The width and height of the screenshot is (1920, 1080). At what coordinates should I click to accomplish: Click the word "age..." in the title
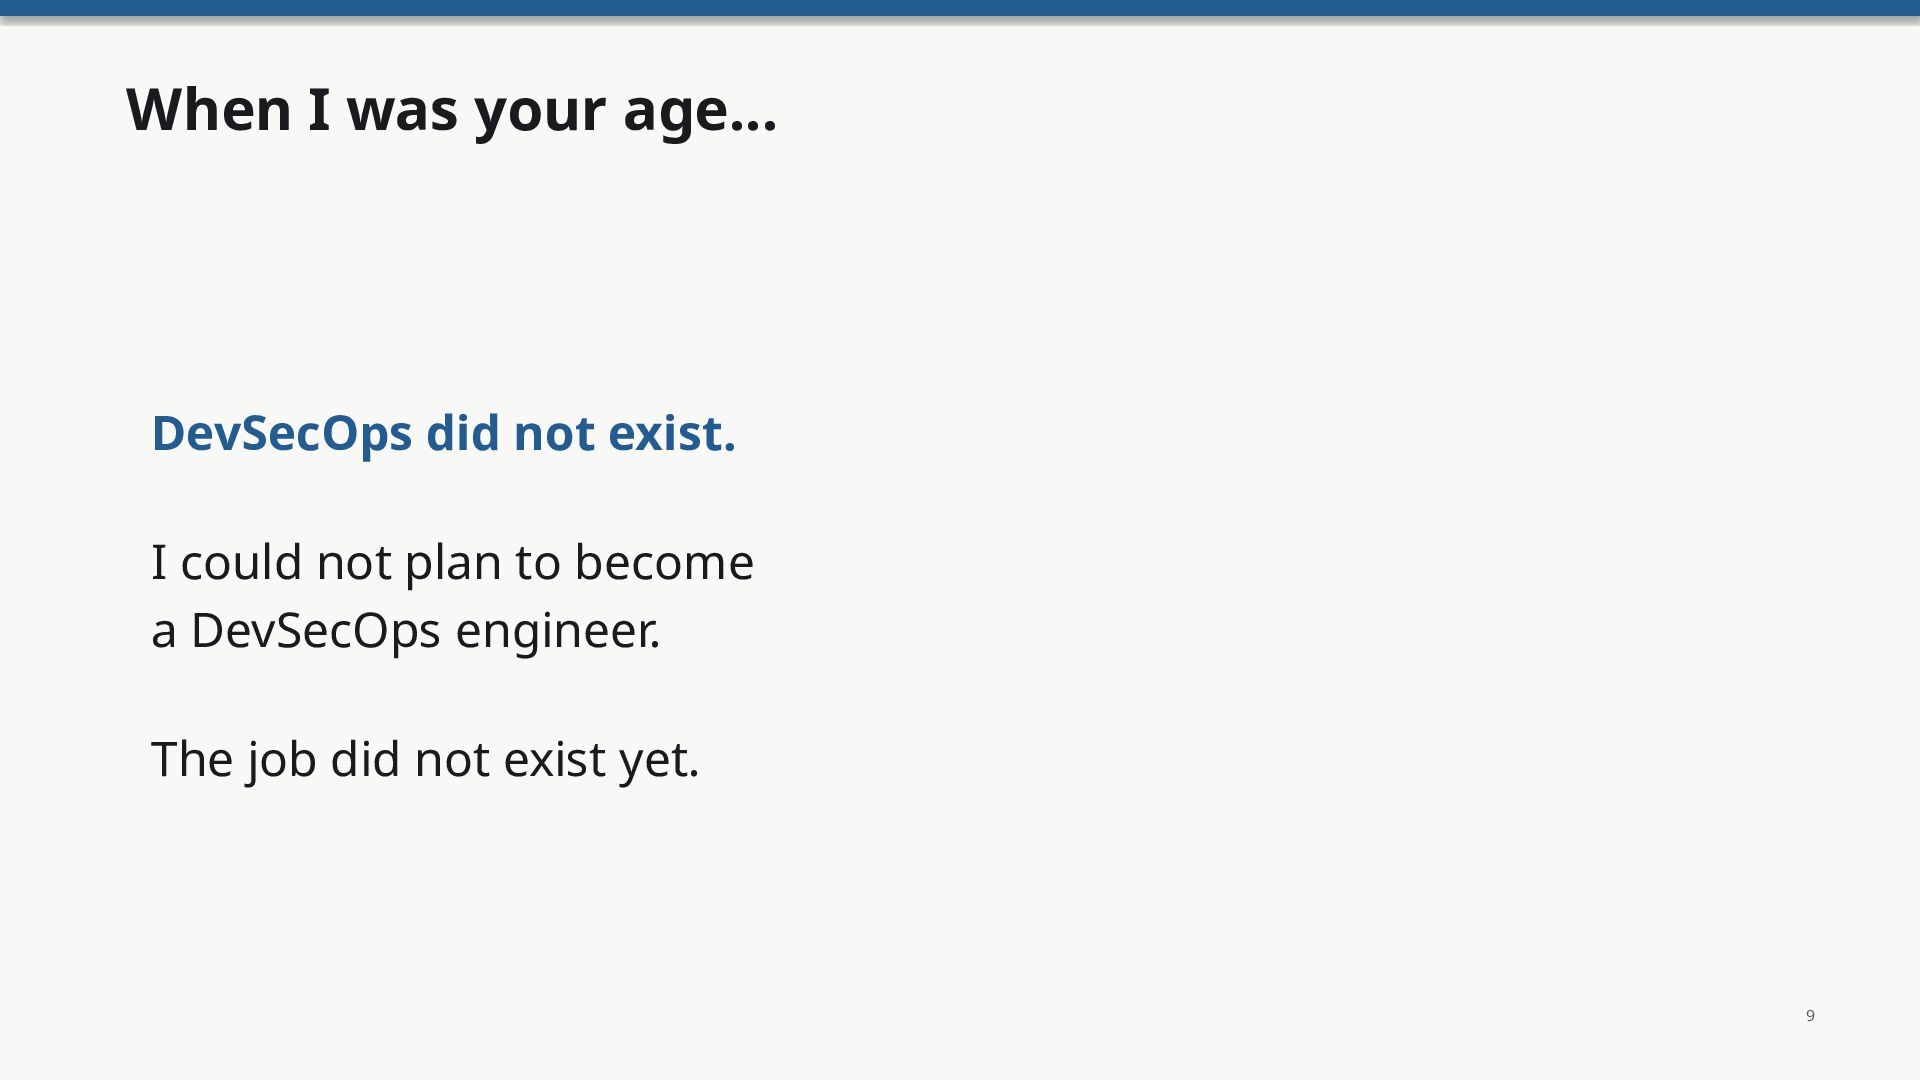[x=700, y=112]
